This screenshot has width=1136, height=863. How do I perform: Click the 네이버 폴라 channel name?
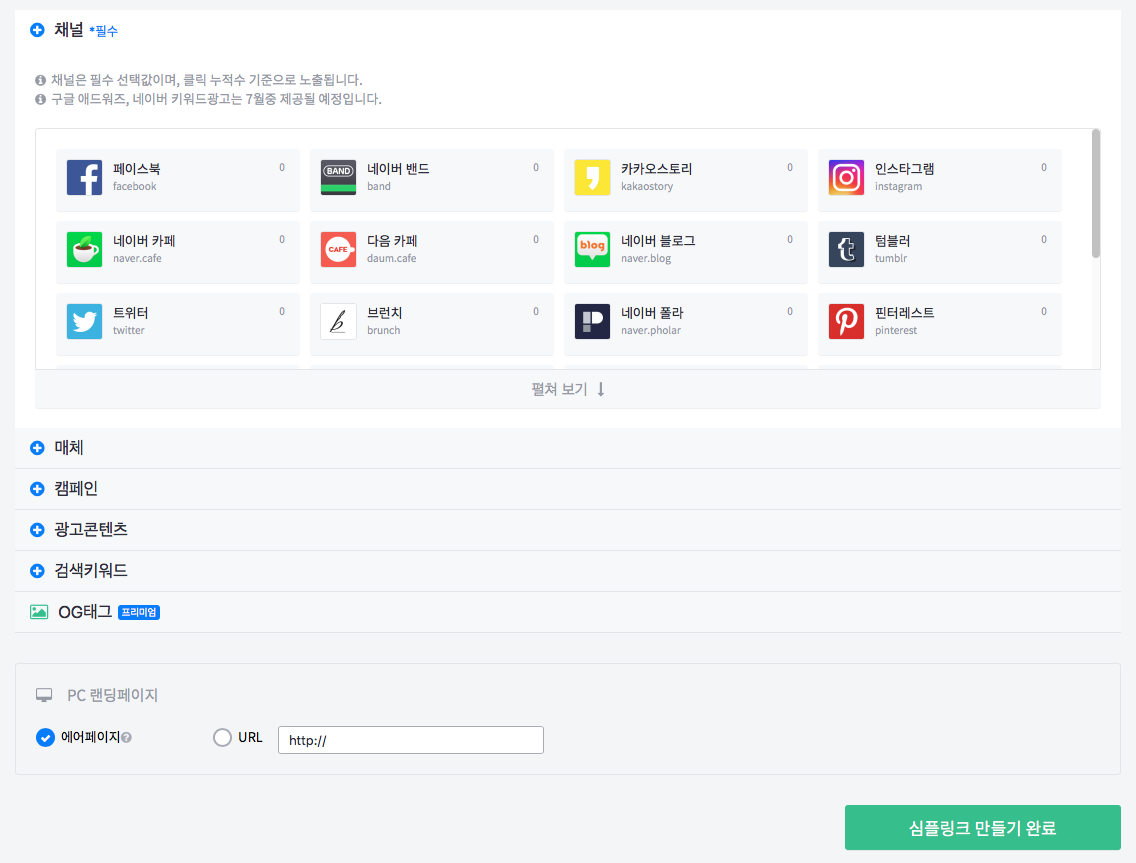pyautogui.click(x=652, y=312)
